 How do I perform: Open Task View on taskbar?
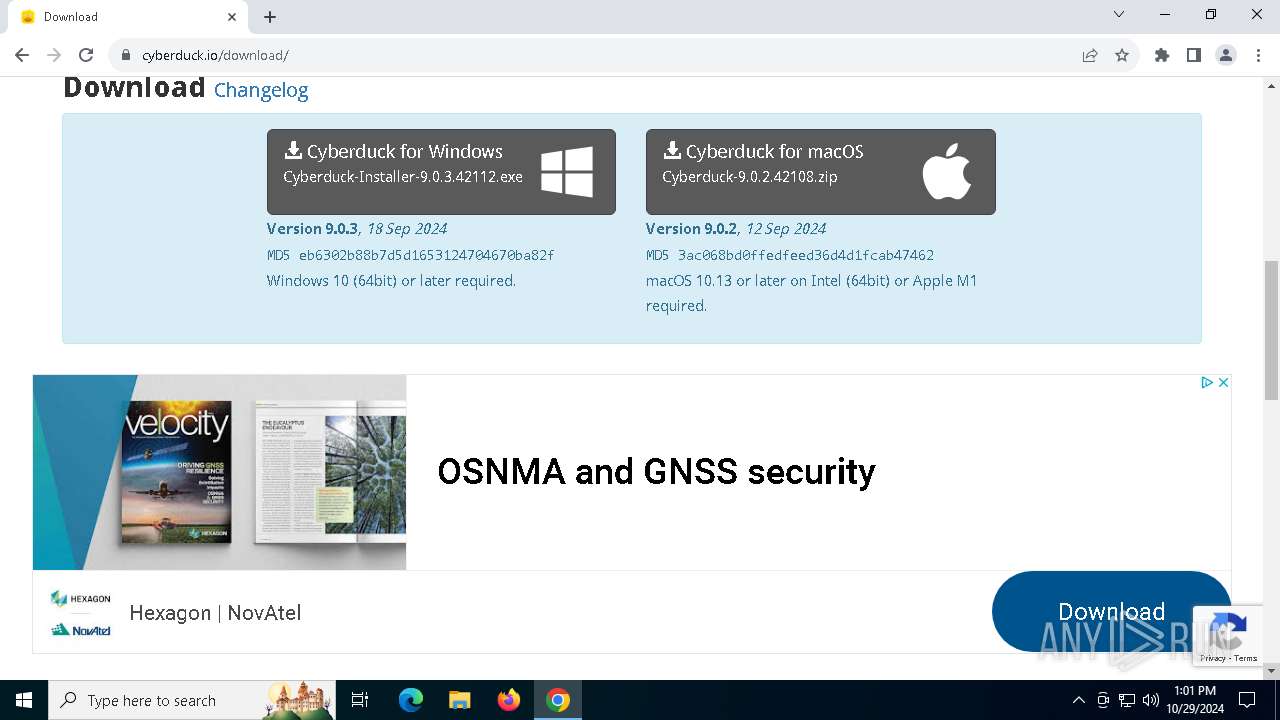(x=360, y=700)
